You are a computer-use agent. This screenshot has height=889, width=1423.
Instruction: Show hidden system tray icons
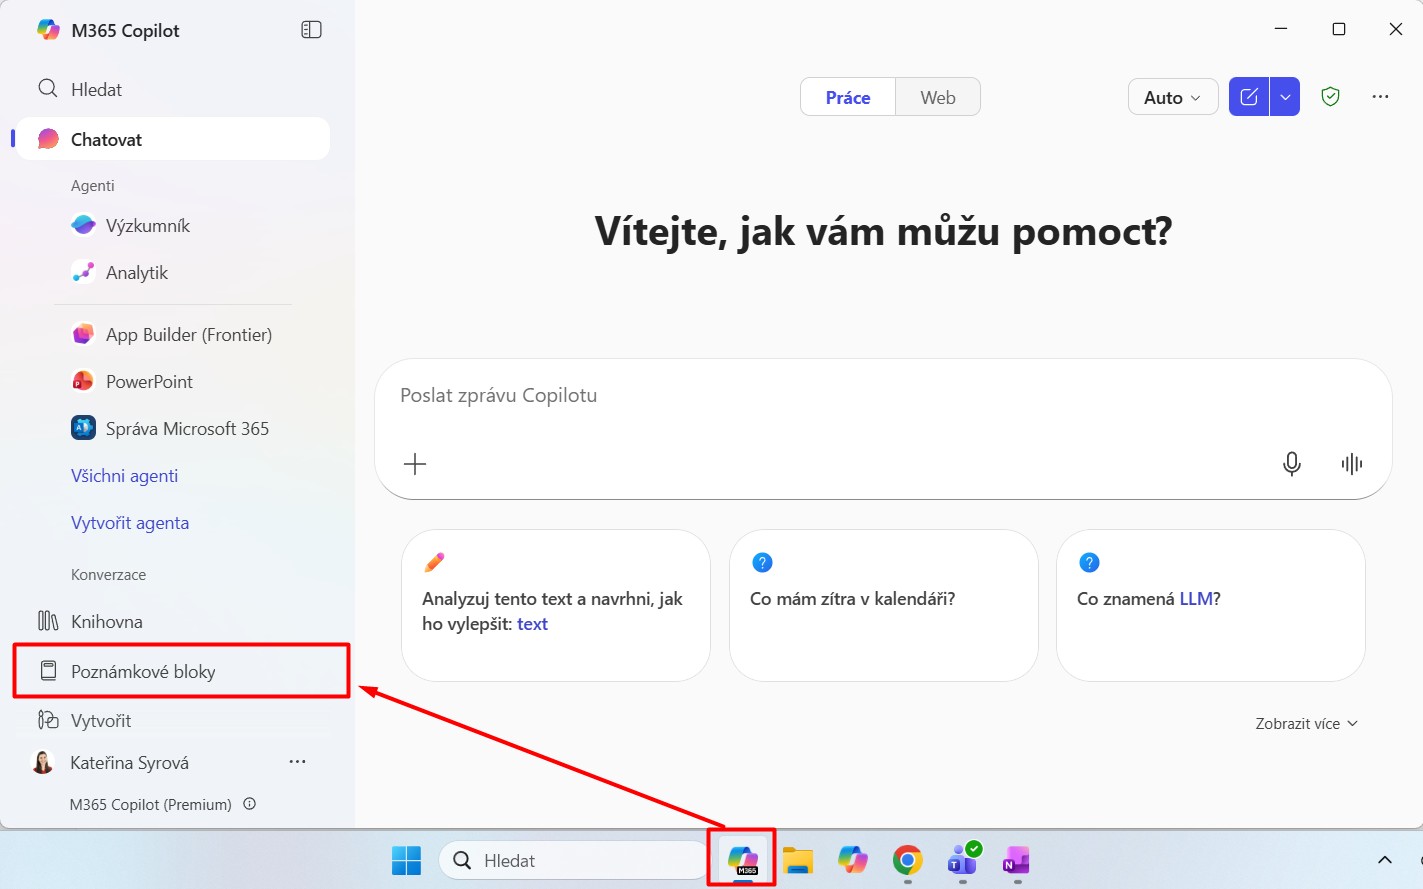pyautogui.click(x=1385, y=860)
